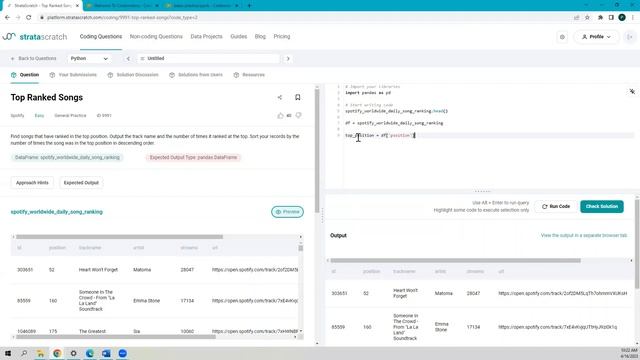Image resolution: width=640 pixels, height=360 pixels.
Task: Go to previous question with left chevron
Action: pos(128,59)
